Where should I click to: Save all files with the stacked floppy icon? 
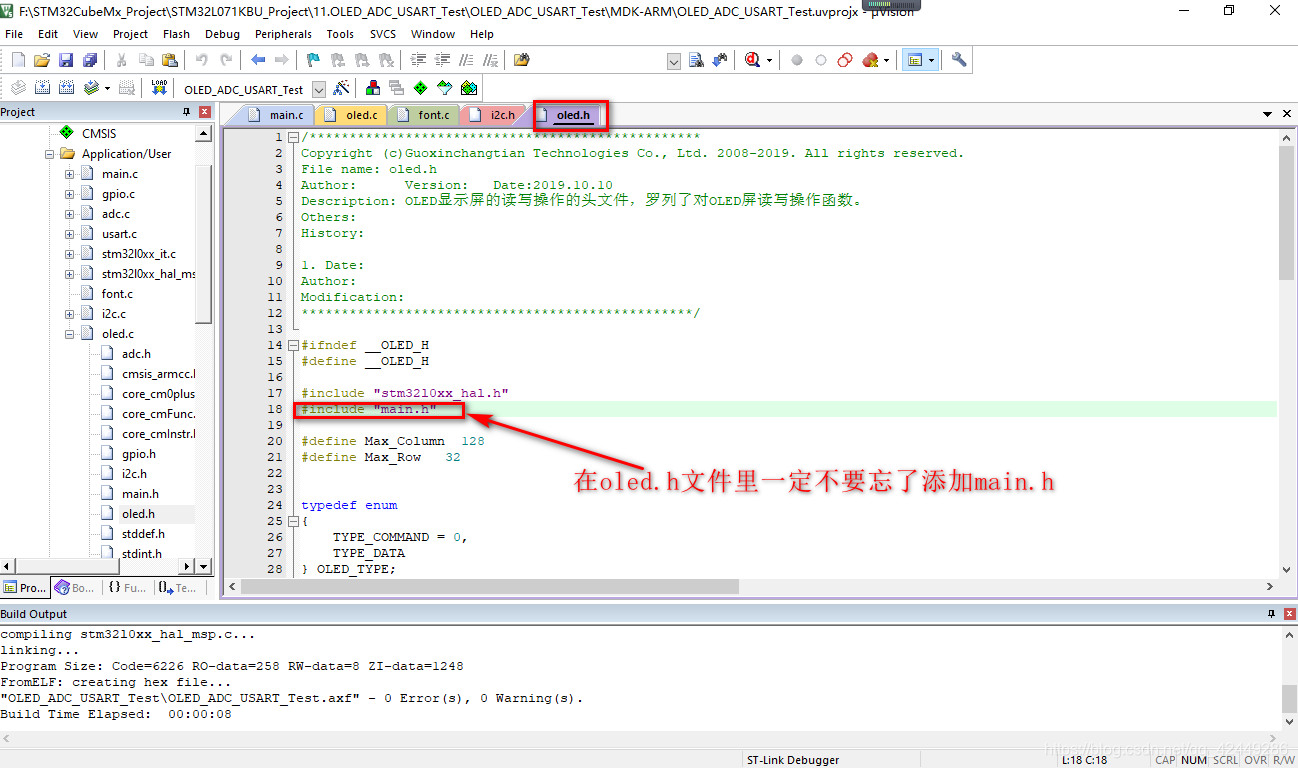coord(90,60)
